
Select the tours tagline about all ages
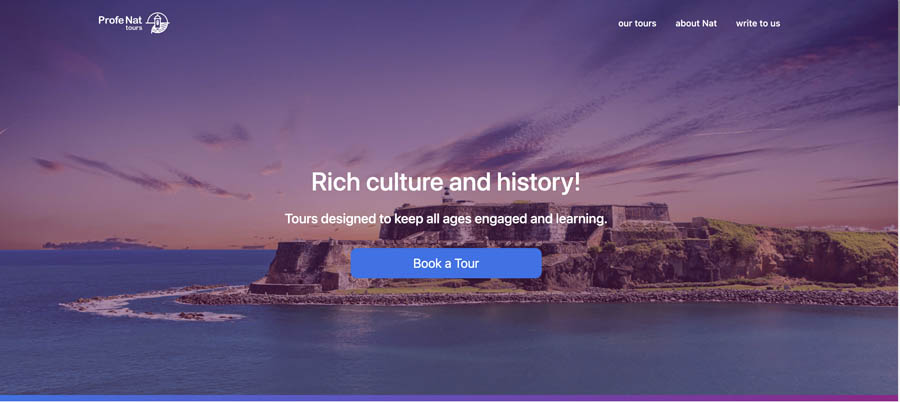446,219
